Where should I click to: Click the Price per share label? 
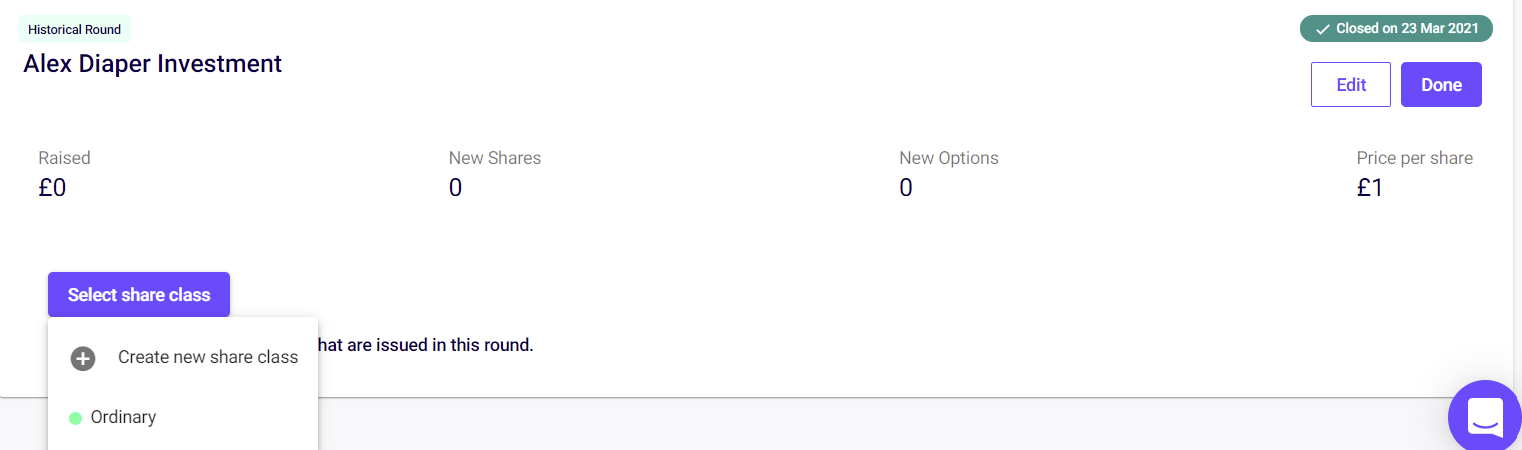coord(1414,158)
